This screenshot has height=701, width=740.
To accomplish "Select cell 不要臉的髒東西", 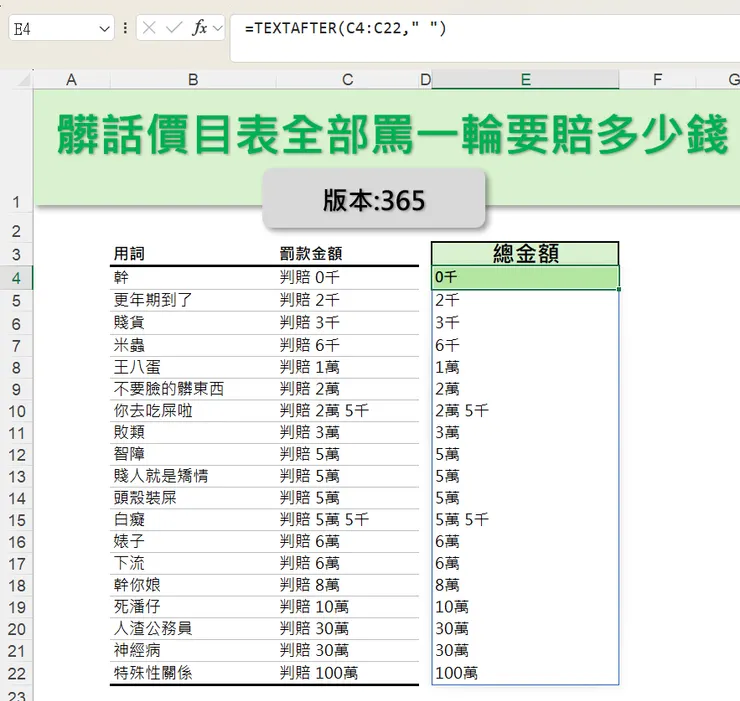I will [x=193, y=389].
